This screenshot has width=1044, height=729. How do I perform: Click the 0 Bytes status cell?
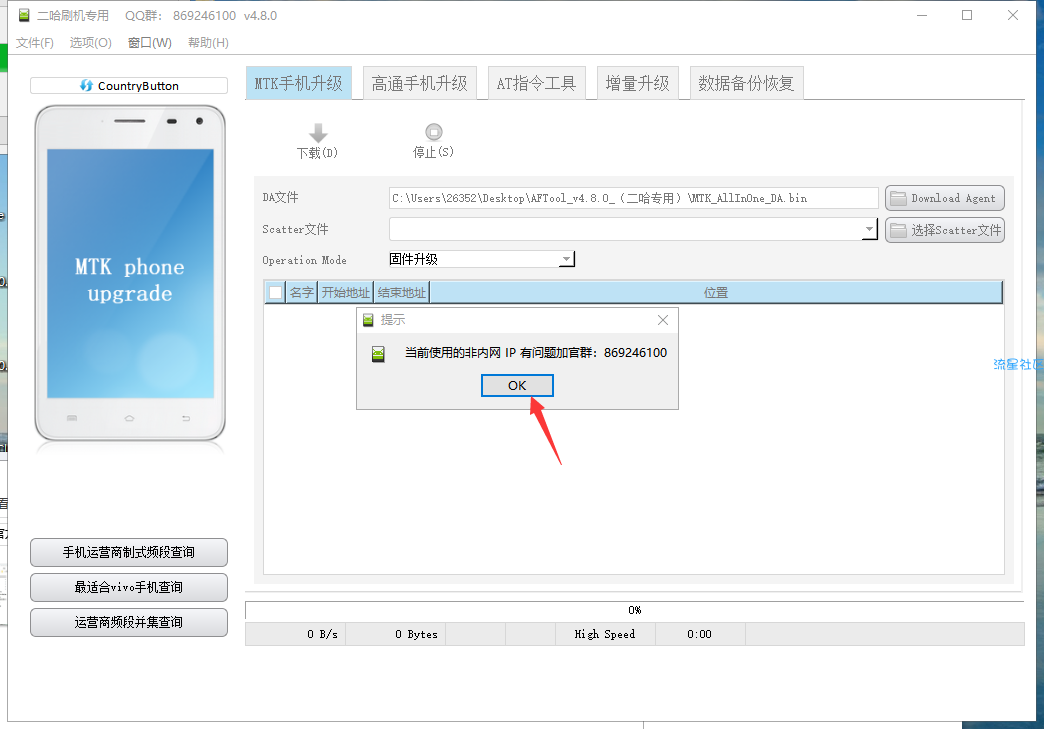396,634
